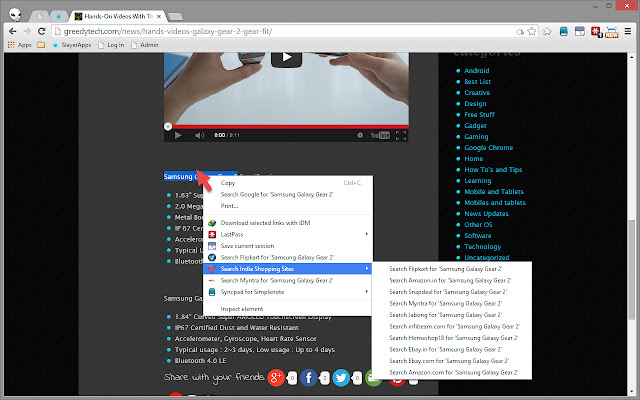The height and width of the screenshot is (400, 640).
Task: Expand the LastPass submenu arrow
Action: (x=367, y=234)
